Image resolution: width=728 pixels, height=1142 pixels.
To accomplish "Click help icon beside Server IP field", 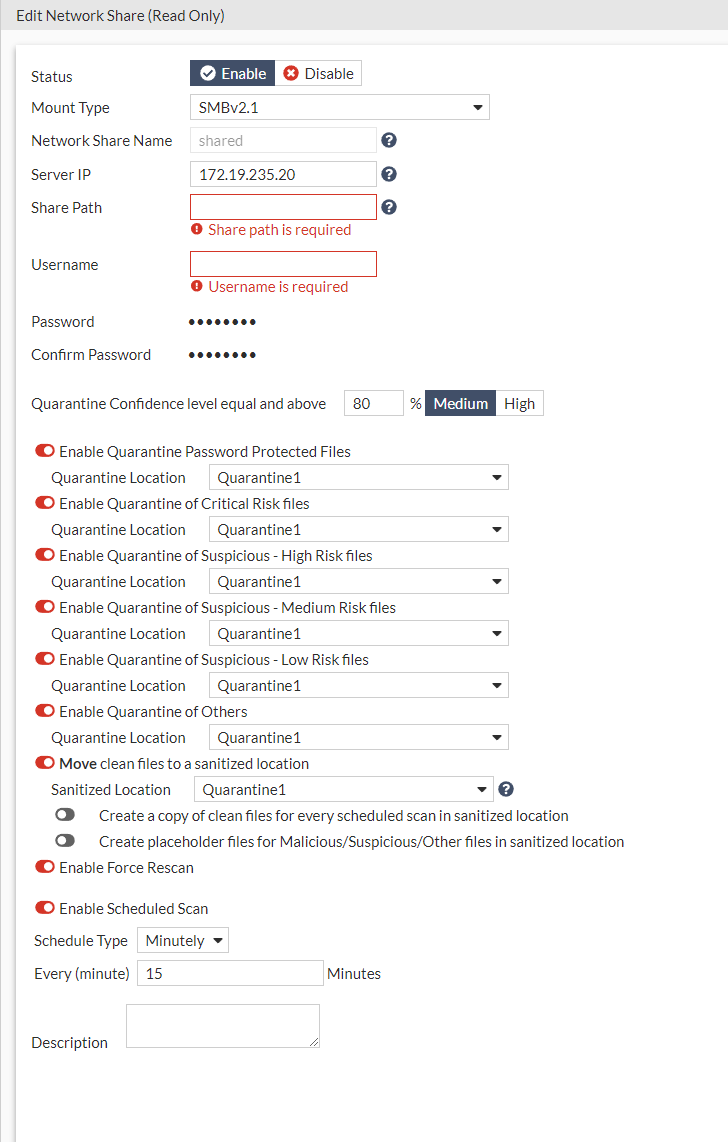I will point(390,174).
